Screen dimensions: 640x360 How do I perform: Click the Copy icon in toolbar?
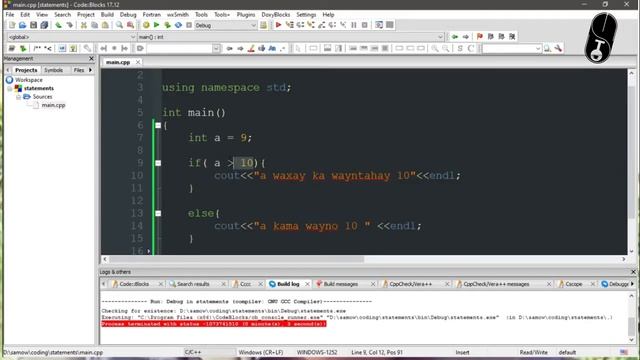(94, 25)
